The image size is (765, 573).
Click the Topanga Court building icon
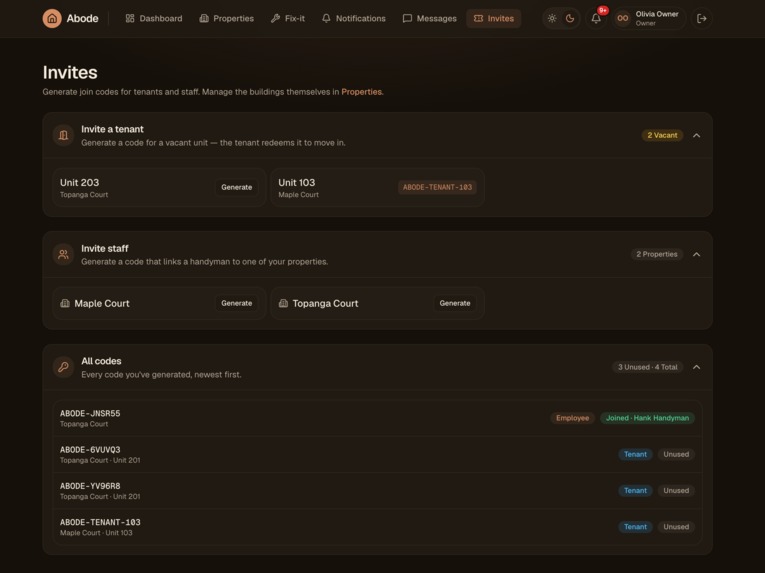click(283, 303)
